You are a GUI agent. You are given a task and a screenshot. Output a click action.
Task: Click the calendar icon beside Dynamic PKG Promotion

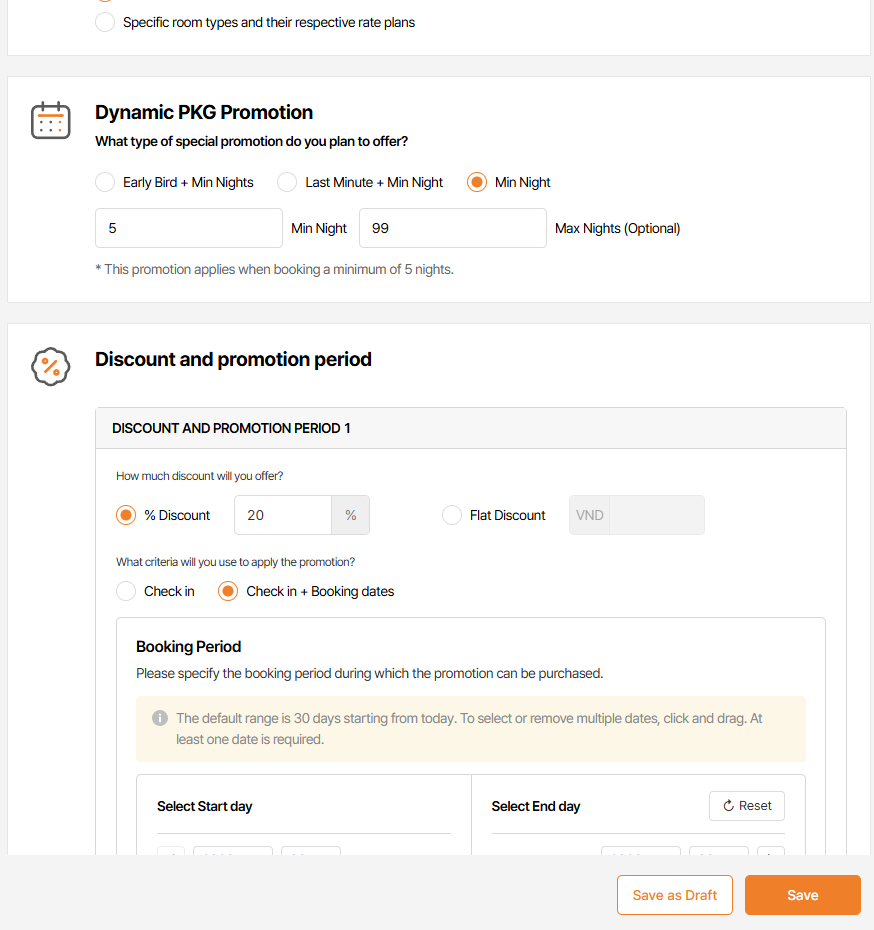(x=50, y=120)
